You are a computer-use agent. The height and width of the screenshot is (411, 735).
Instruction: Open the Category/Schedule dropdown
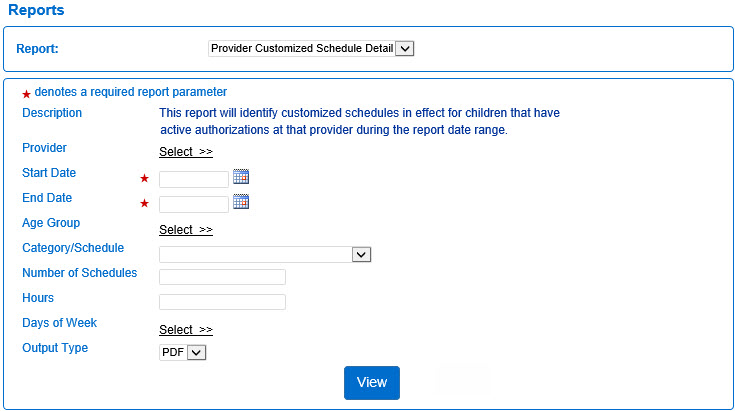click(265, 255)
